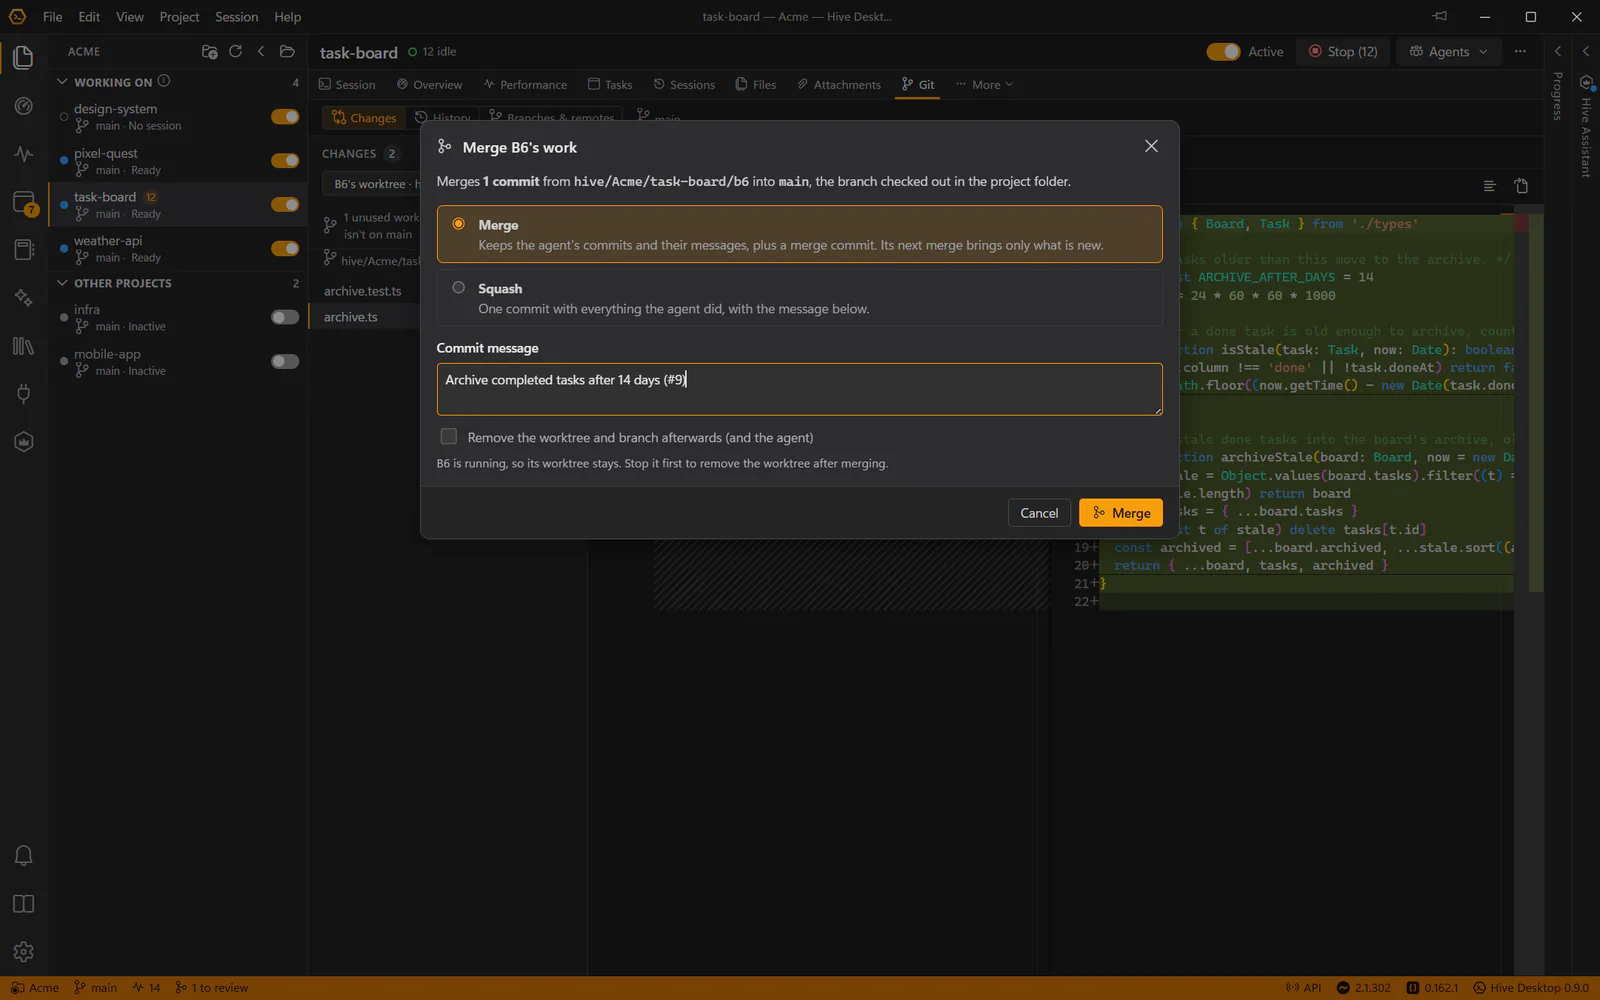Open the Agents dropdown
Viewport: 1600px width, 1000px height.
pos(1448,52)
